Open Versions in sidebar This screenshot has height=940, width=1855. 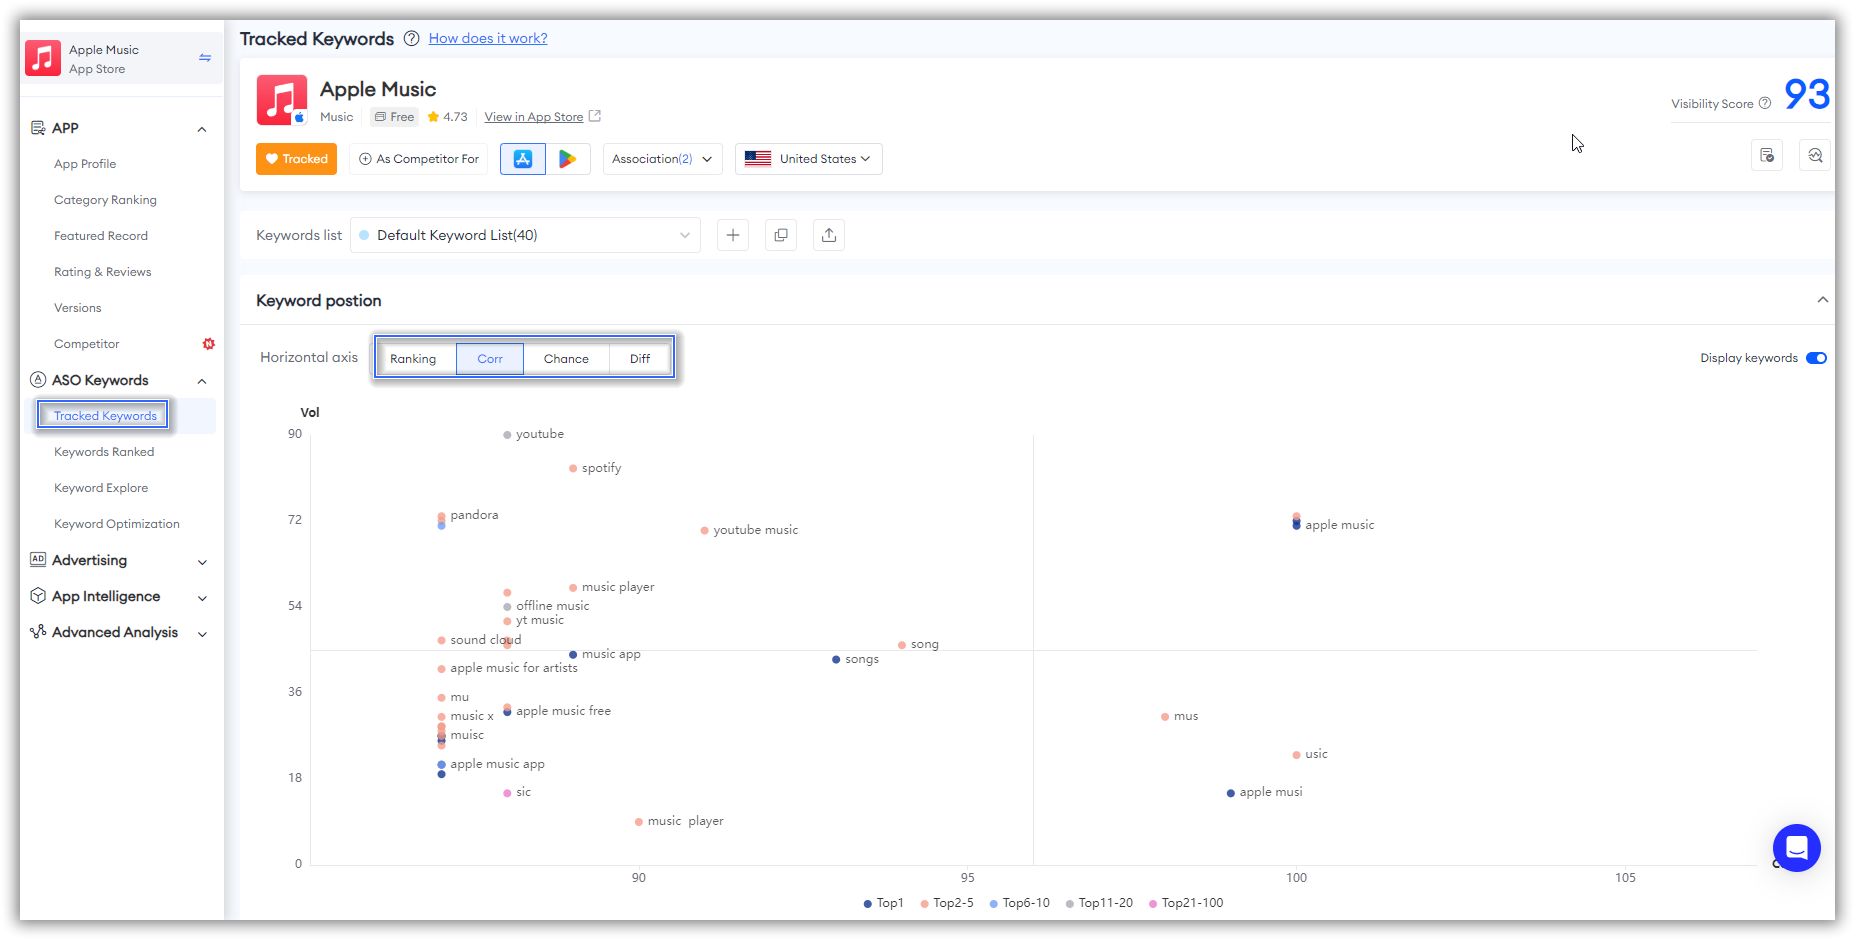78,308
